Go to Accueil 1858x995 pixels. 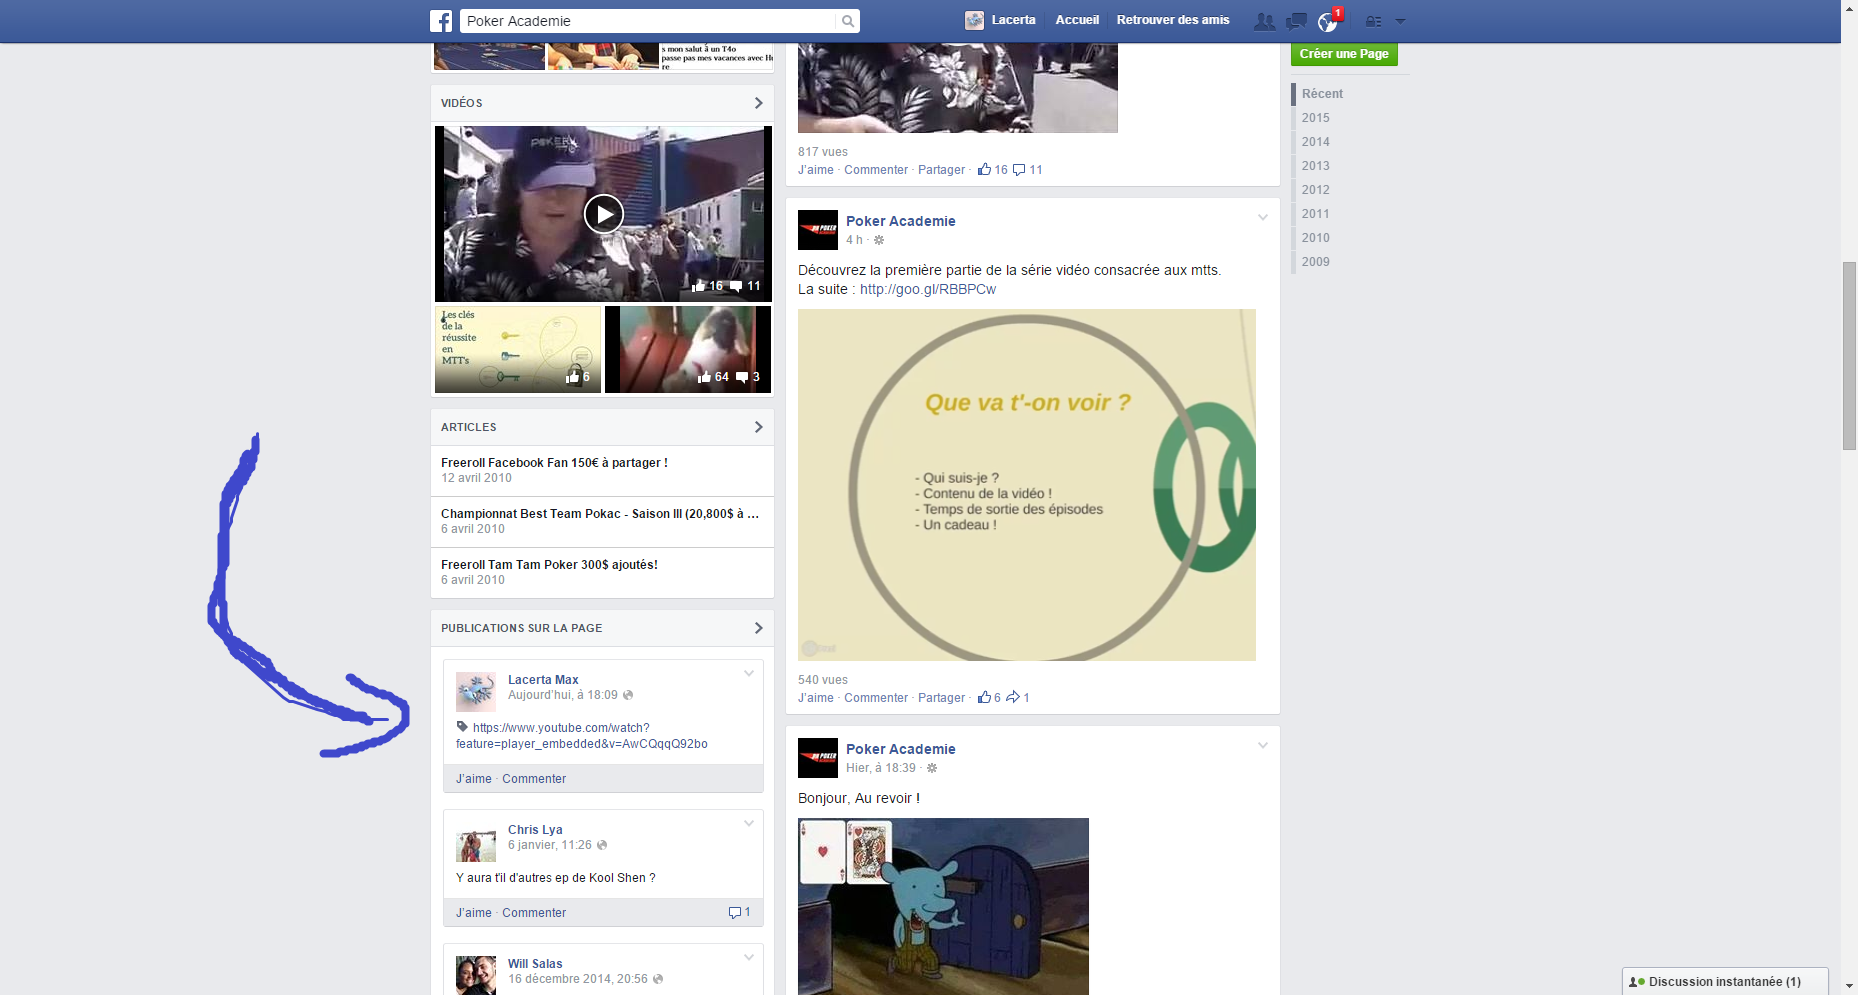point(1077,20)
